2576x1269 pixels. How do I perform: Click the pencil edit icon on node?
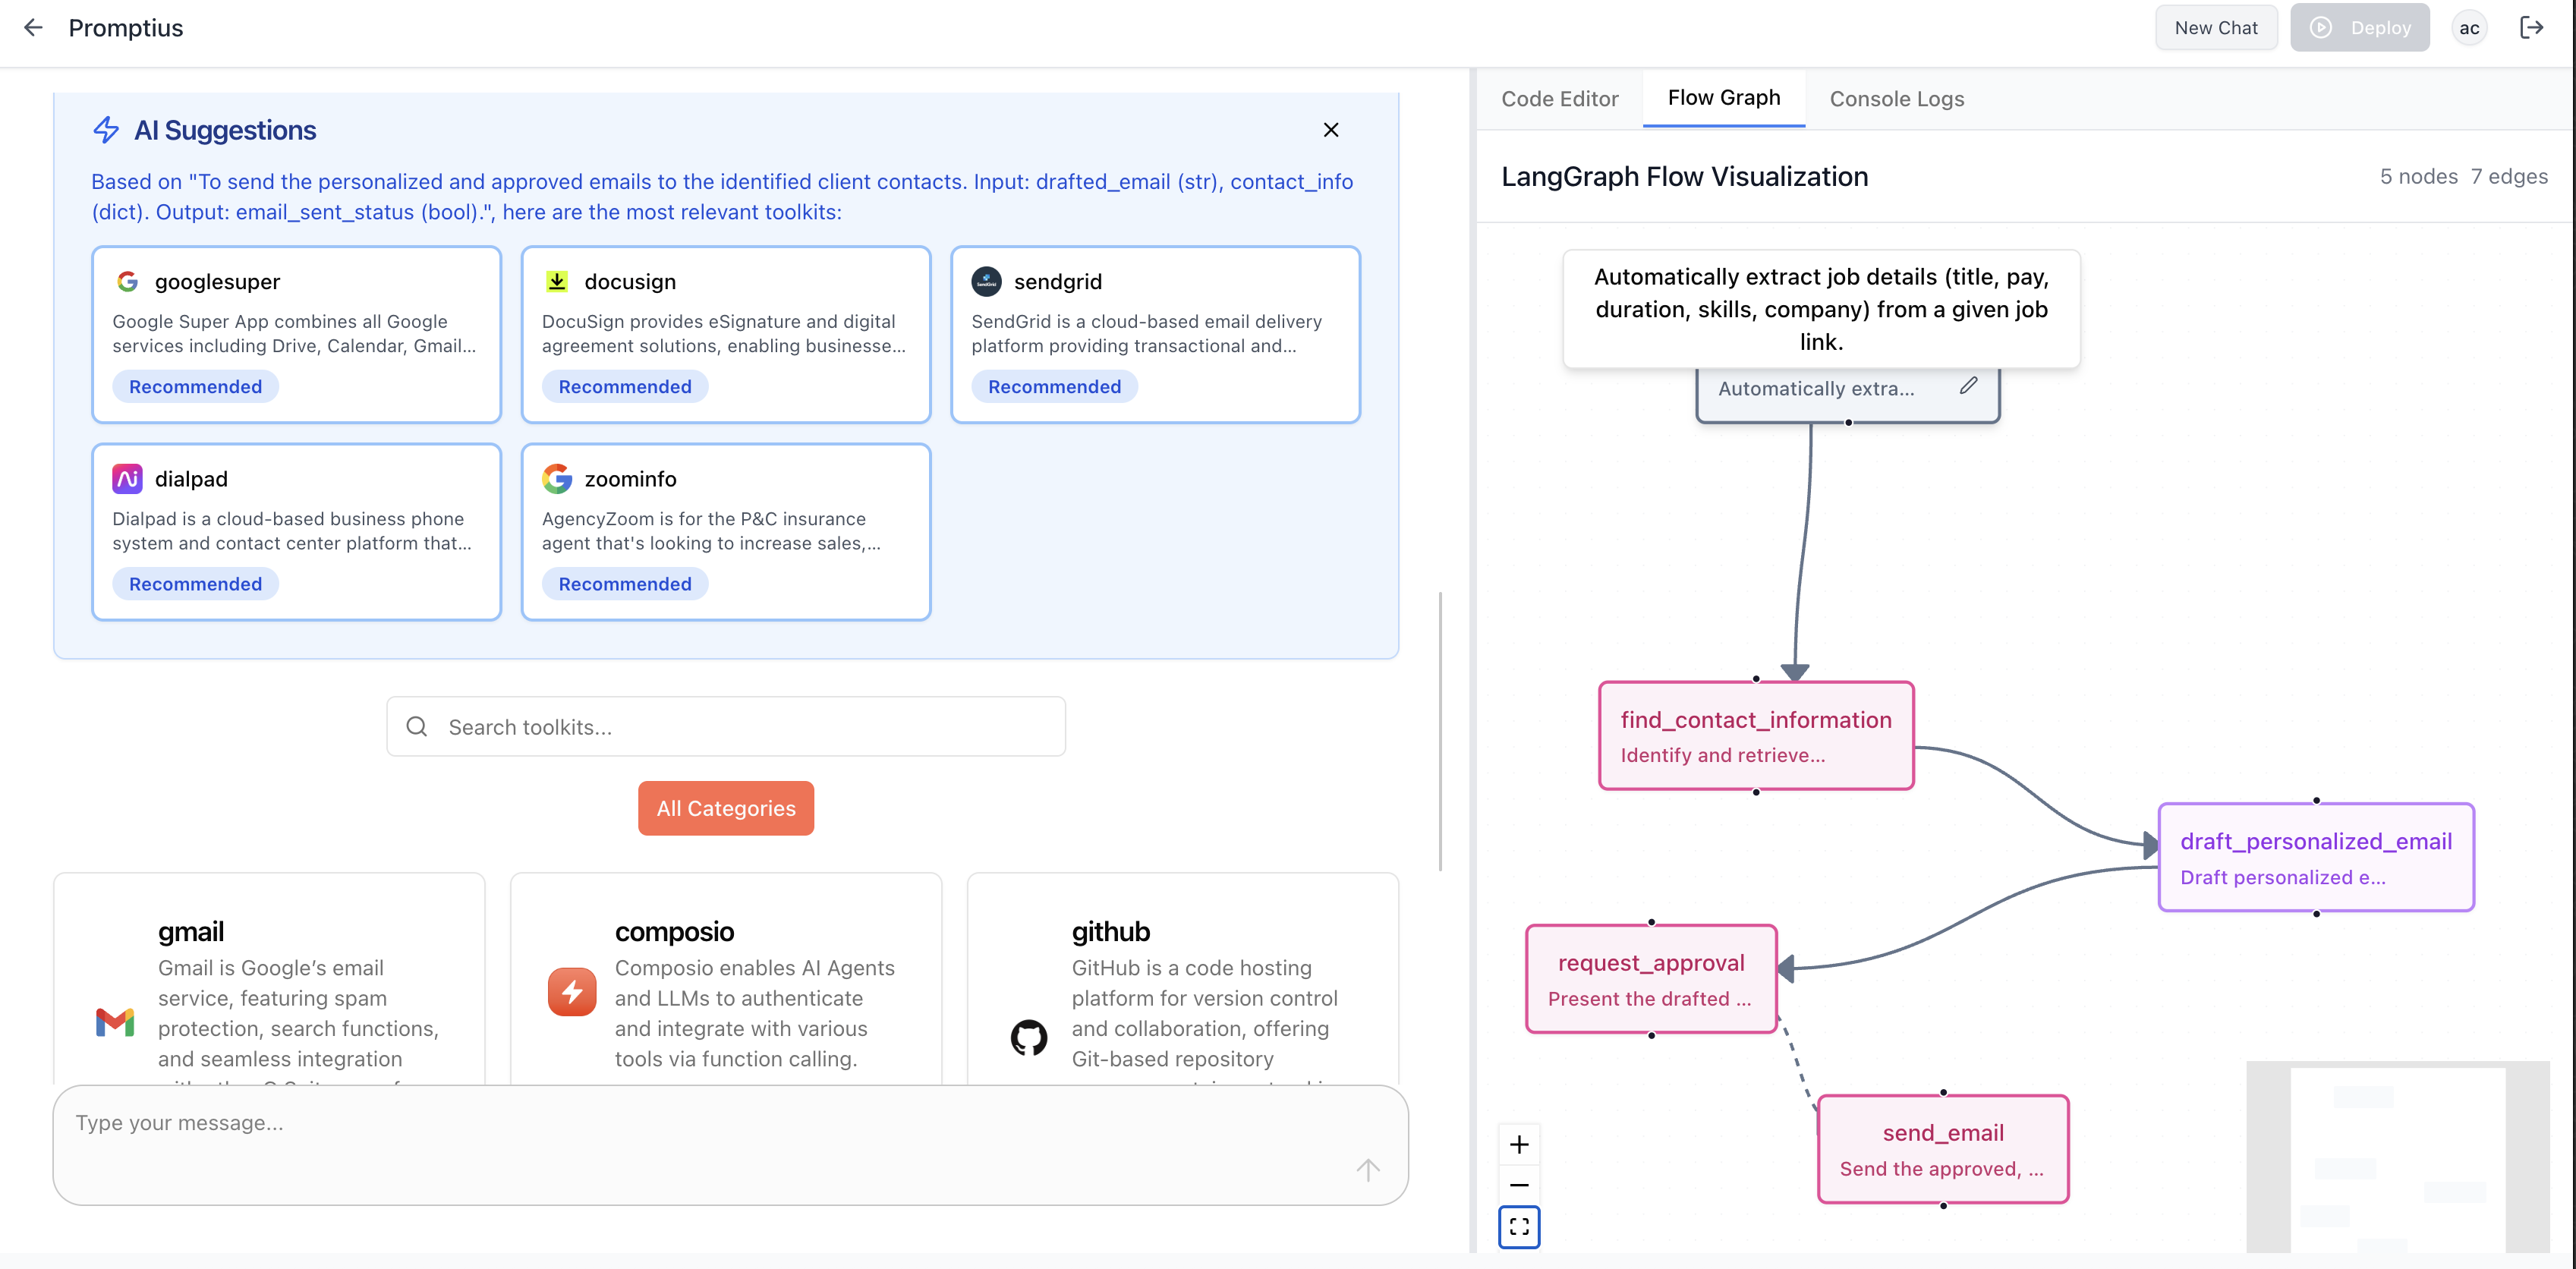tap(1967, 386)
